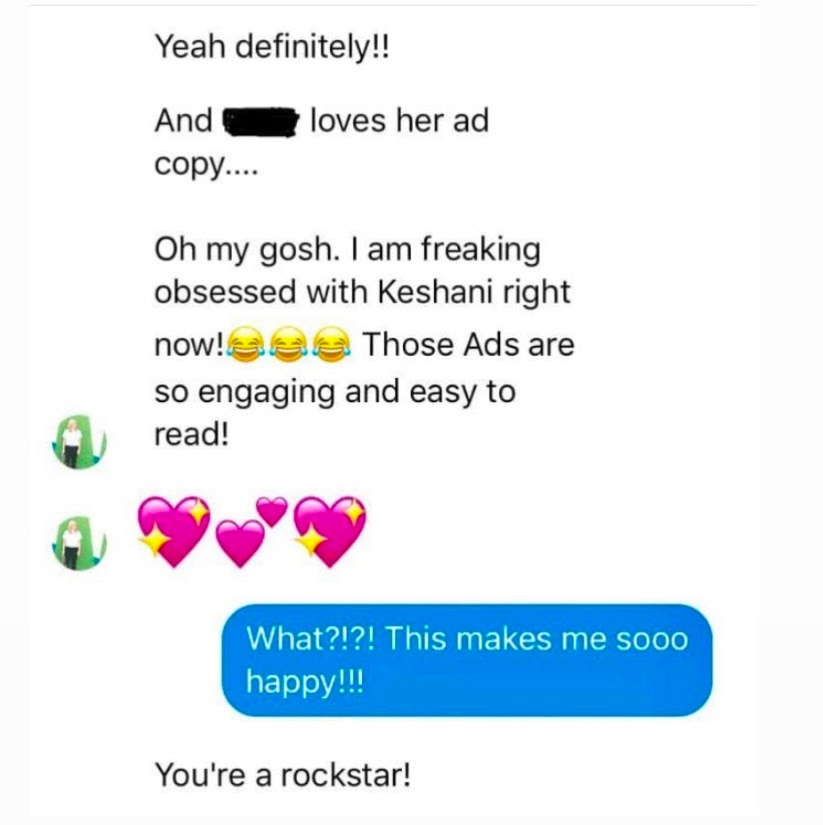The width and height of the screenshot is (823, 825).
Task: Click the third laughing-crying emoji
Action: pos(332,345)
